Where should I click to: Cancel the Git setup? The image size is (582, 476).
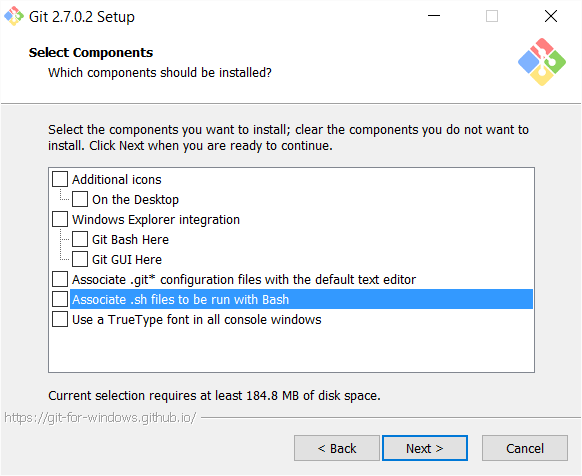525,448
